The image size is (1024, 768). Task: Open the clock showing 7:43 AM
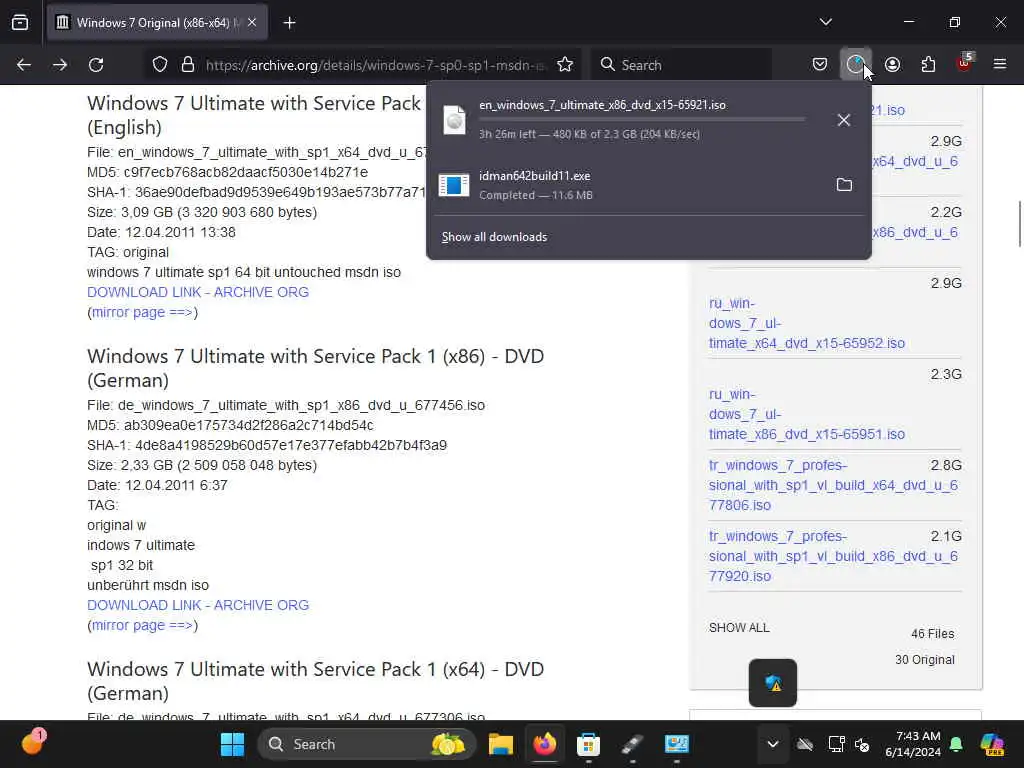point(913,744)
